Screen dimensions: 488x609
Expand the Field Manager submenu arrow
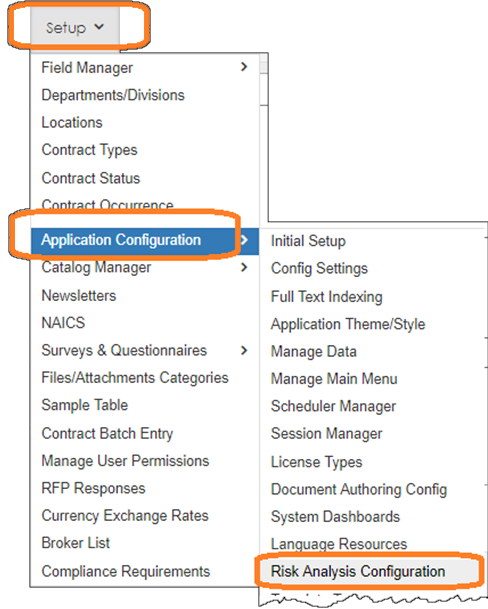pos(244,67)
